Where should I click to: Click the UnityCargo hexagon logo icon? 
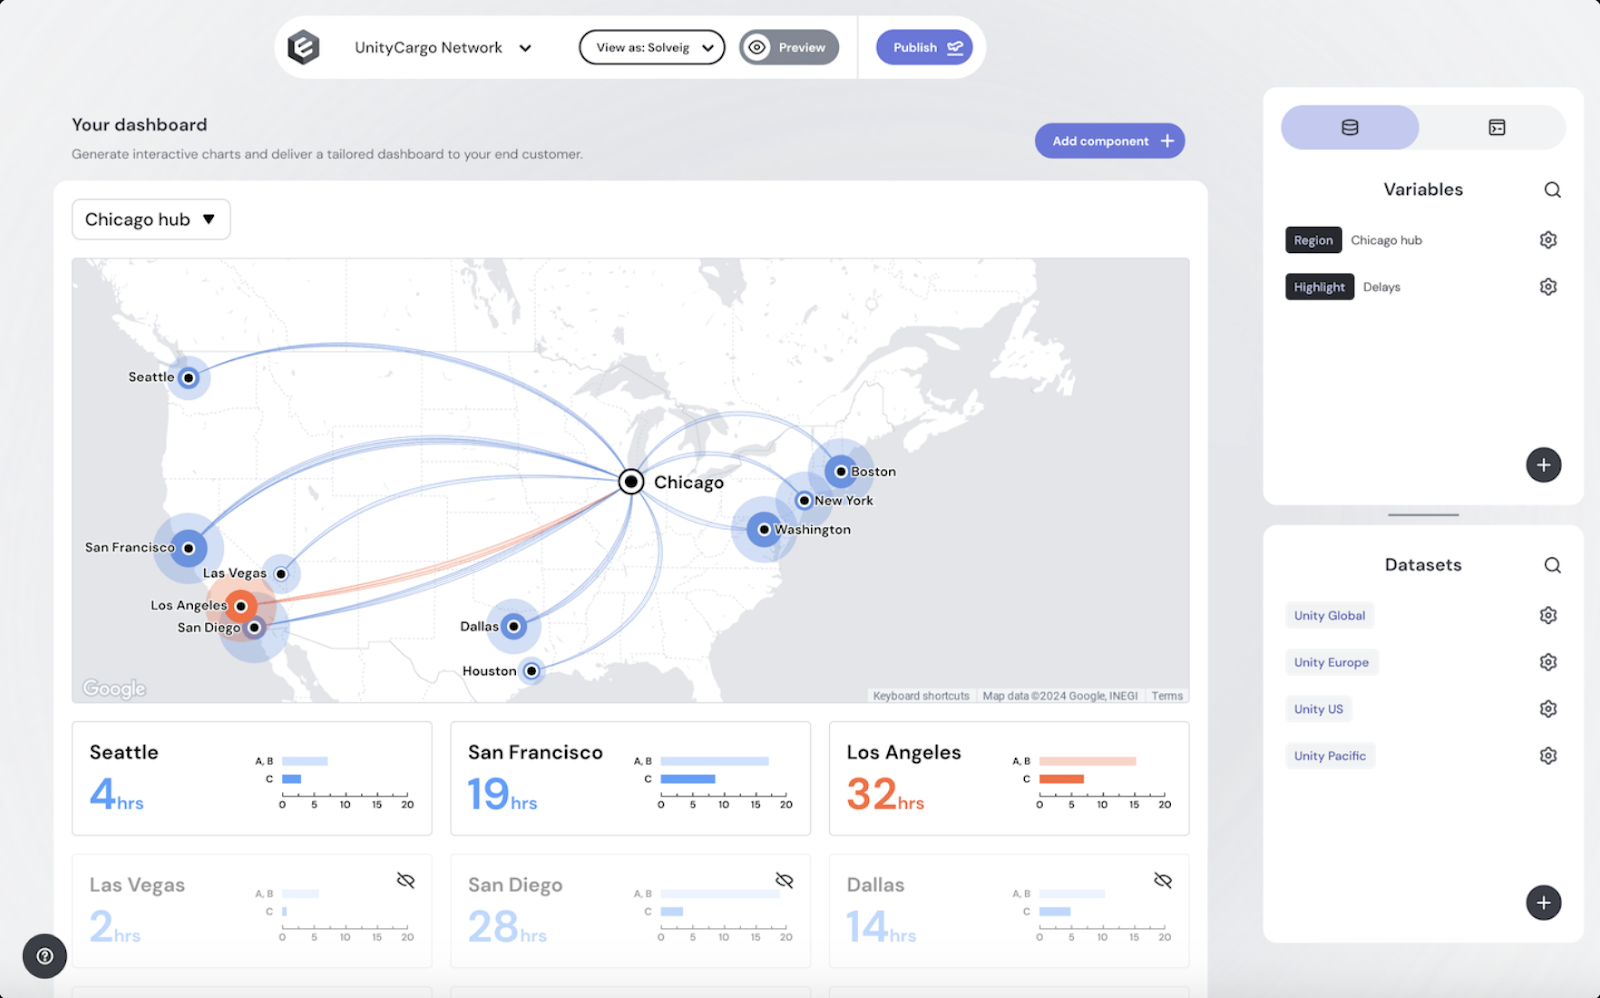point(303,47)
